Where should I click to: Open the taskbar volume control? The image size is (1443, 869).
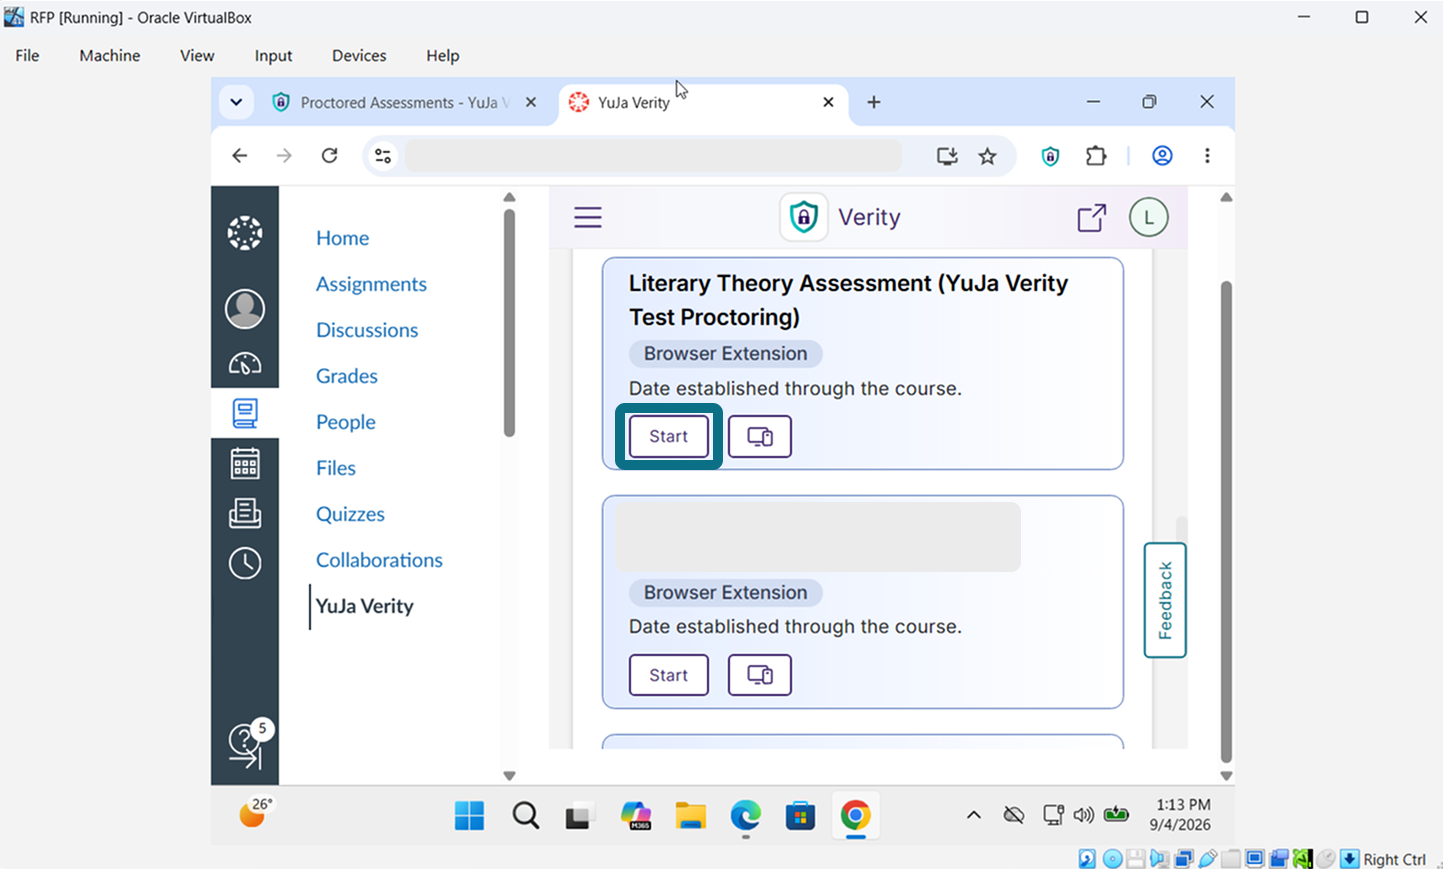pos(1083,816)
